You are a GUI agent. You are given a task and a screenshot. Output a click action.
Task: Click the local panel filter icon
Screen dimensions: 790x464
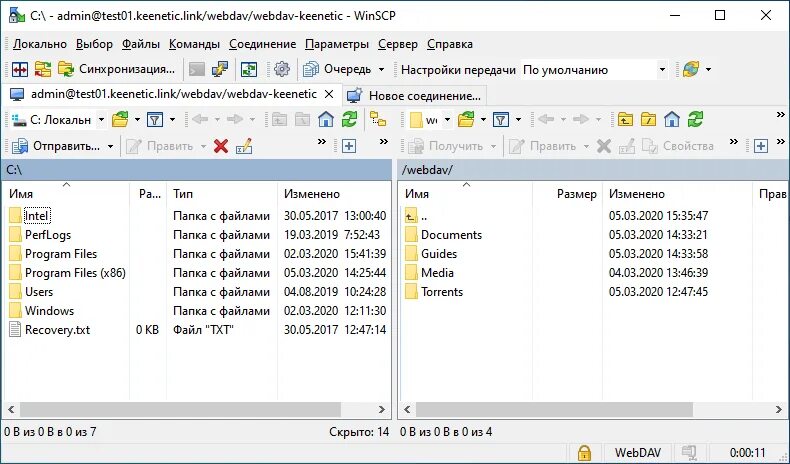point(155,119)
